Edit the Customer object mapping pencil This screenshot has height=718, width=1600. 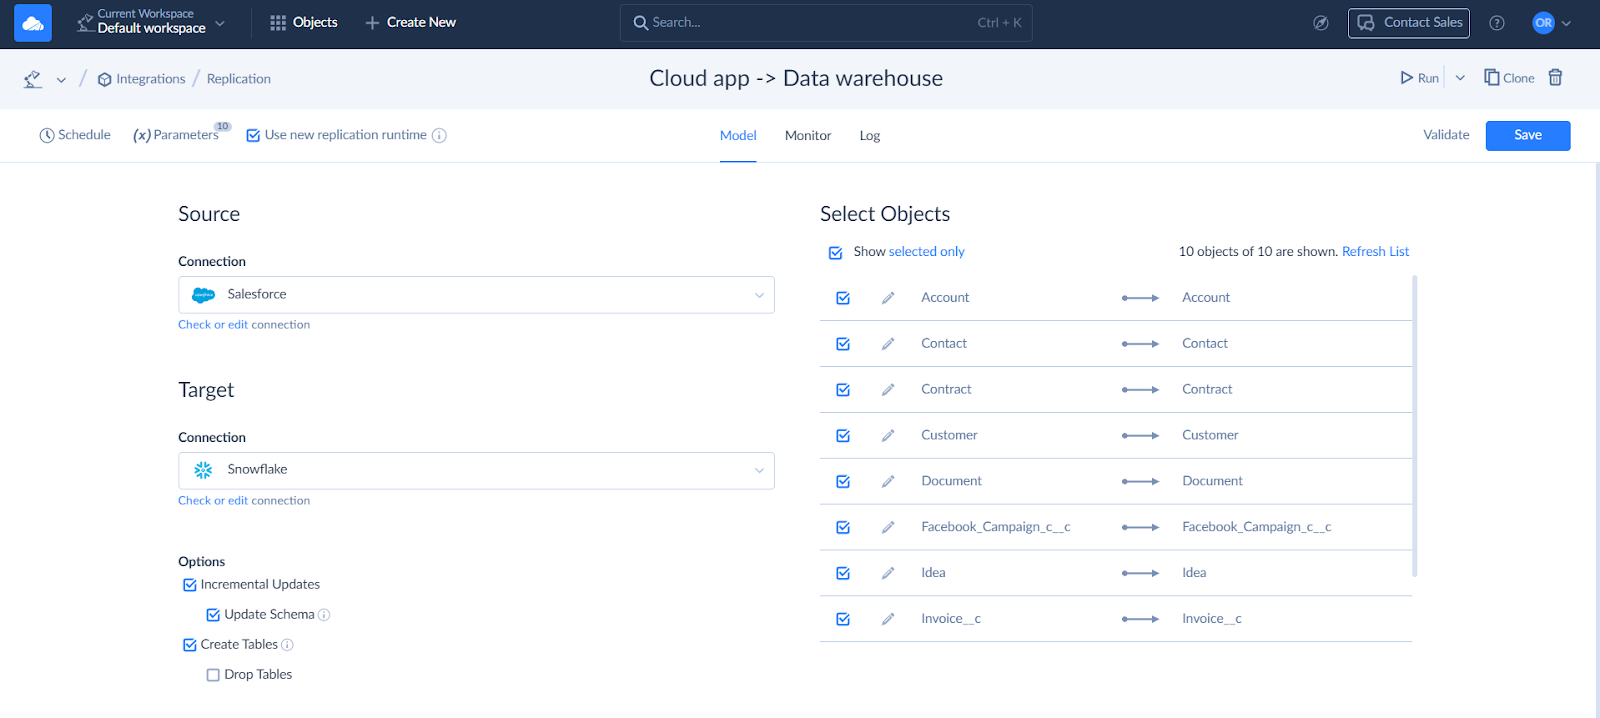(x=887, y=436)
